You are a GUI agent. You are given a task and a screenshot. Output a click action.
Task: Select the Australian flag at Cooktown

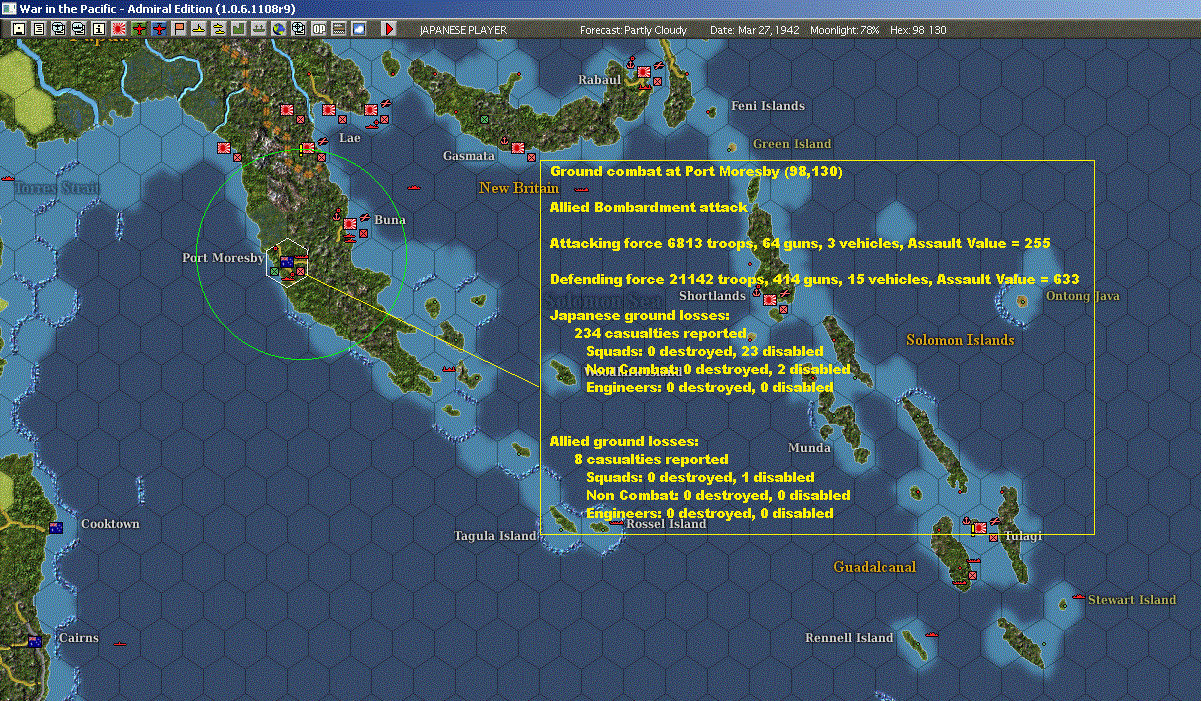coord(56,527)
